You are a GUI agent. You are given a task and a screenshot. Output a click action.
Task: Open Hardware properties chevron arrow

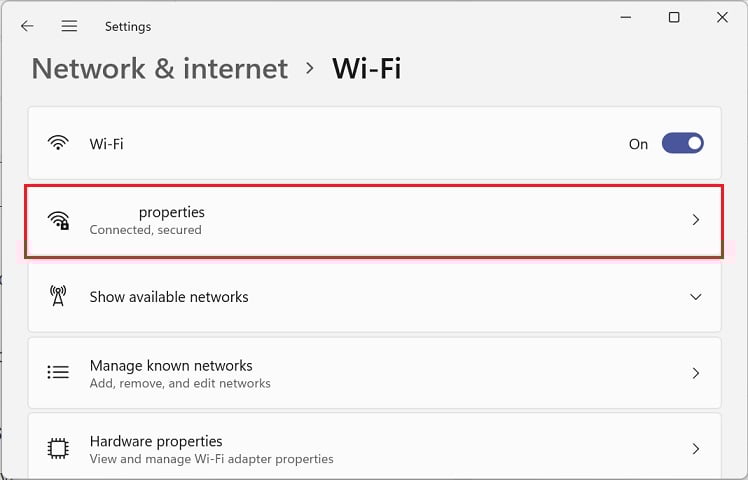click(x=696, y=449)
